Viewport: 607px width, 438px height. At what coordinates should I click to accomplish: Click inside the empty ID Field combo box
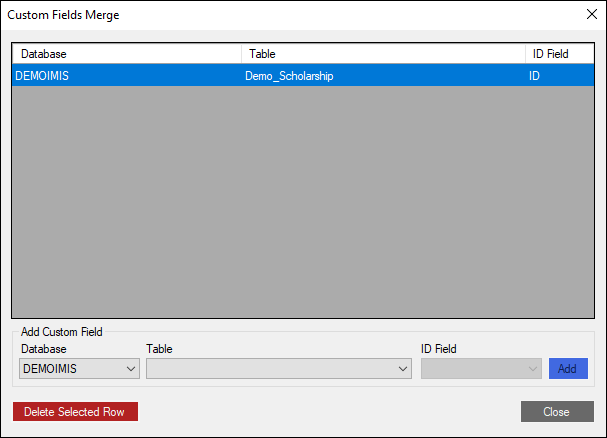pos(472,369)
